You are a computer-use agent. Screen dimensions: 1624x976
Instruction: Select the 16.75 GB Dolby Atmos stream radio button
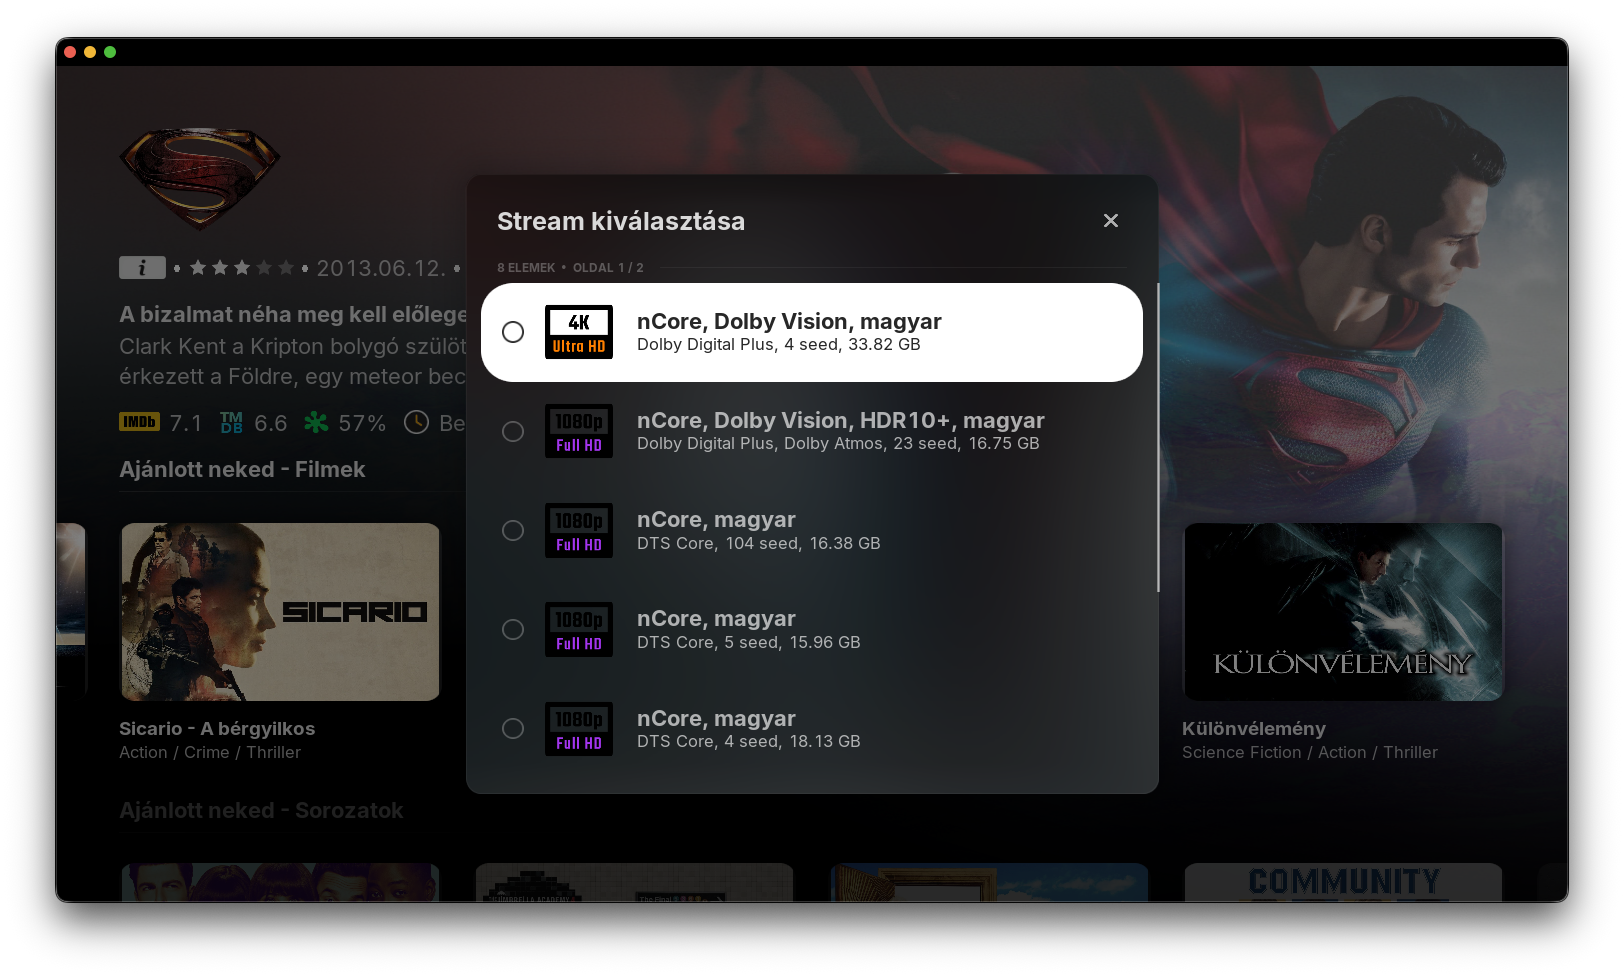click(513, 431)
